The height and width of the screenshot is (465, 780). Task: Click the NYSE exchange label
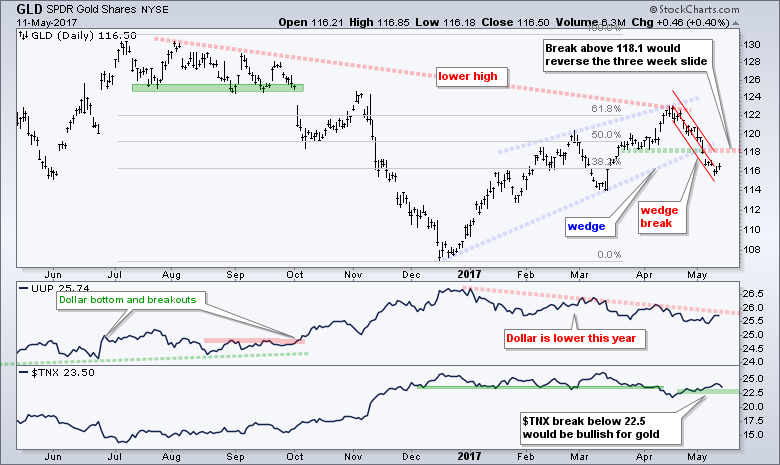pos(154,9)
